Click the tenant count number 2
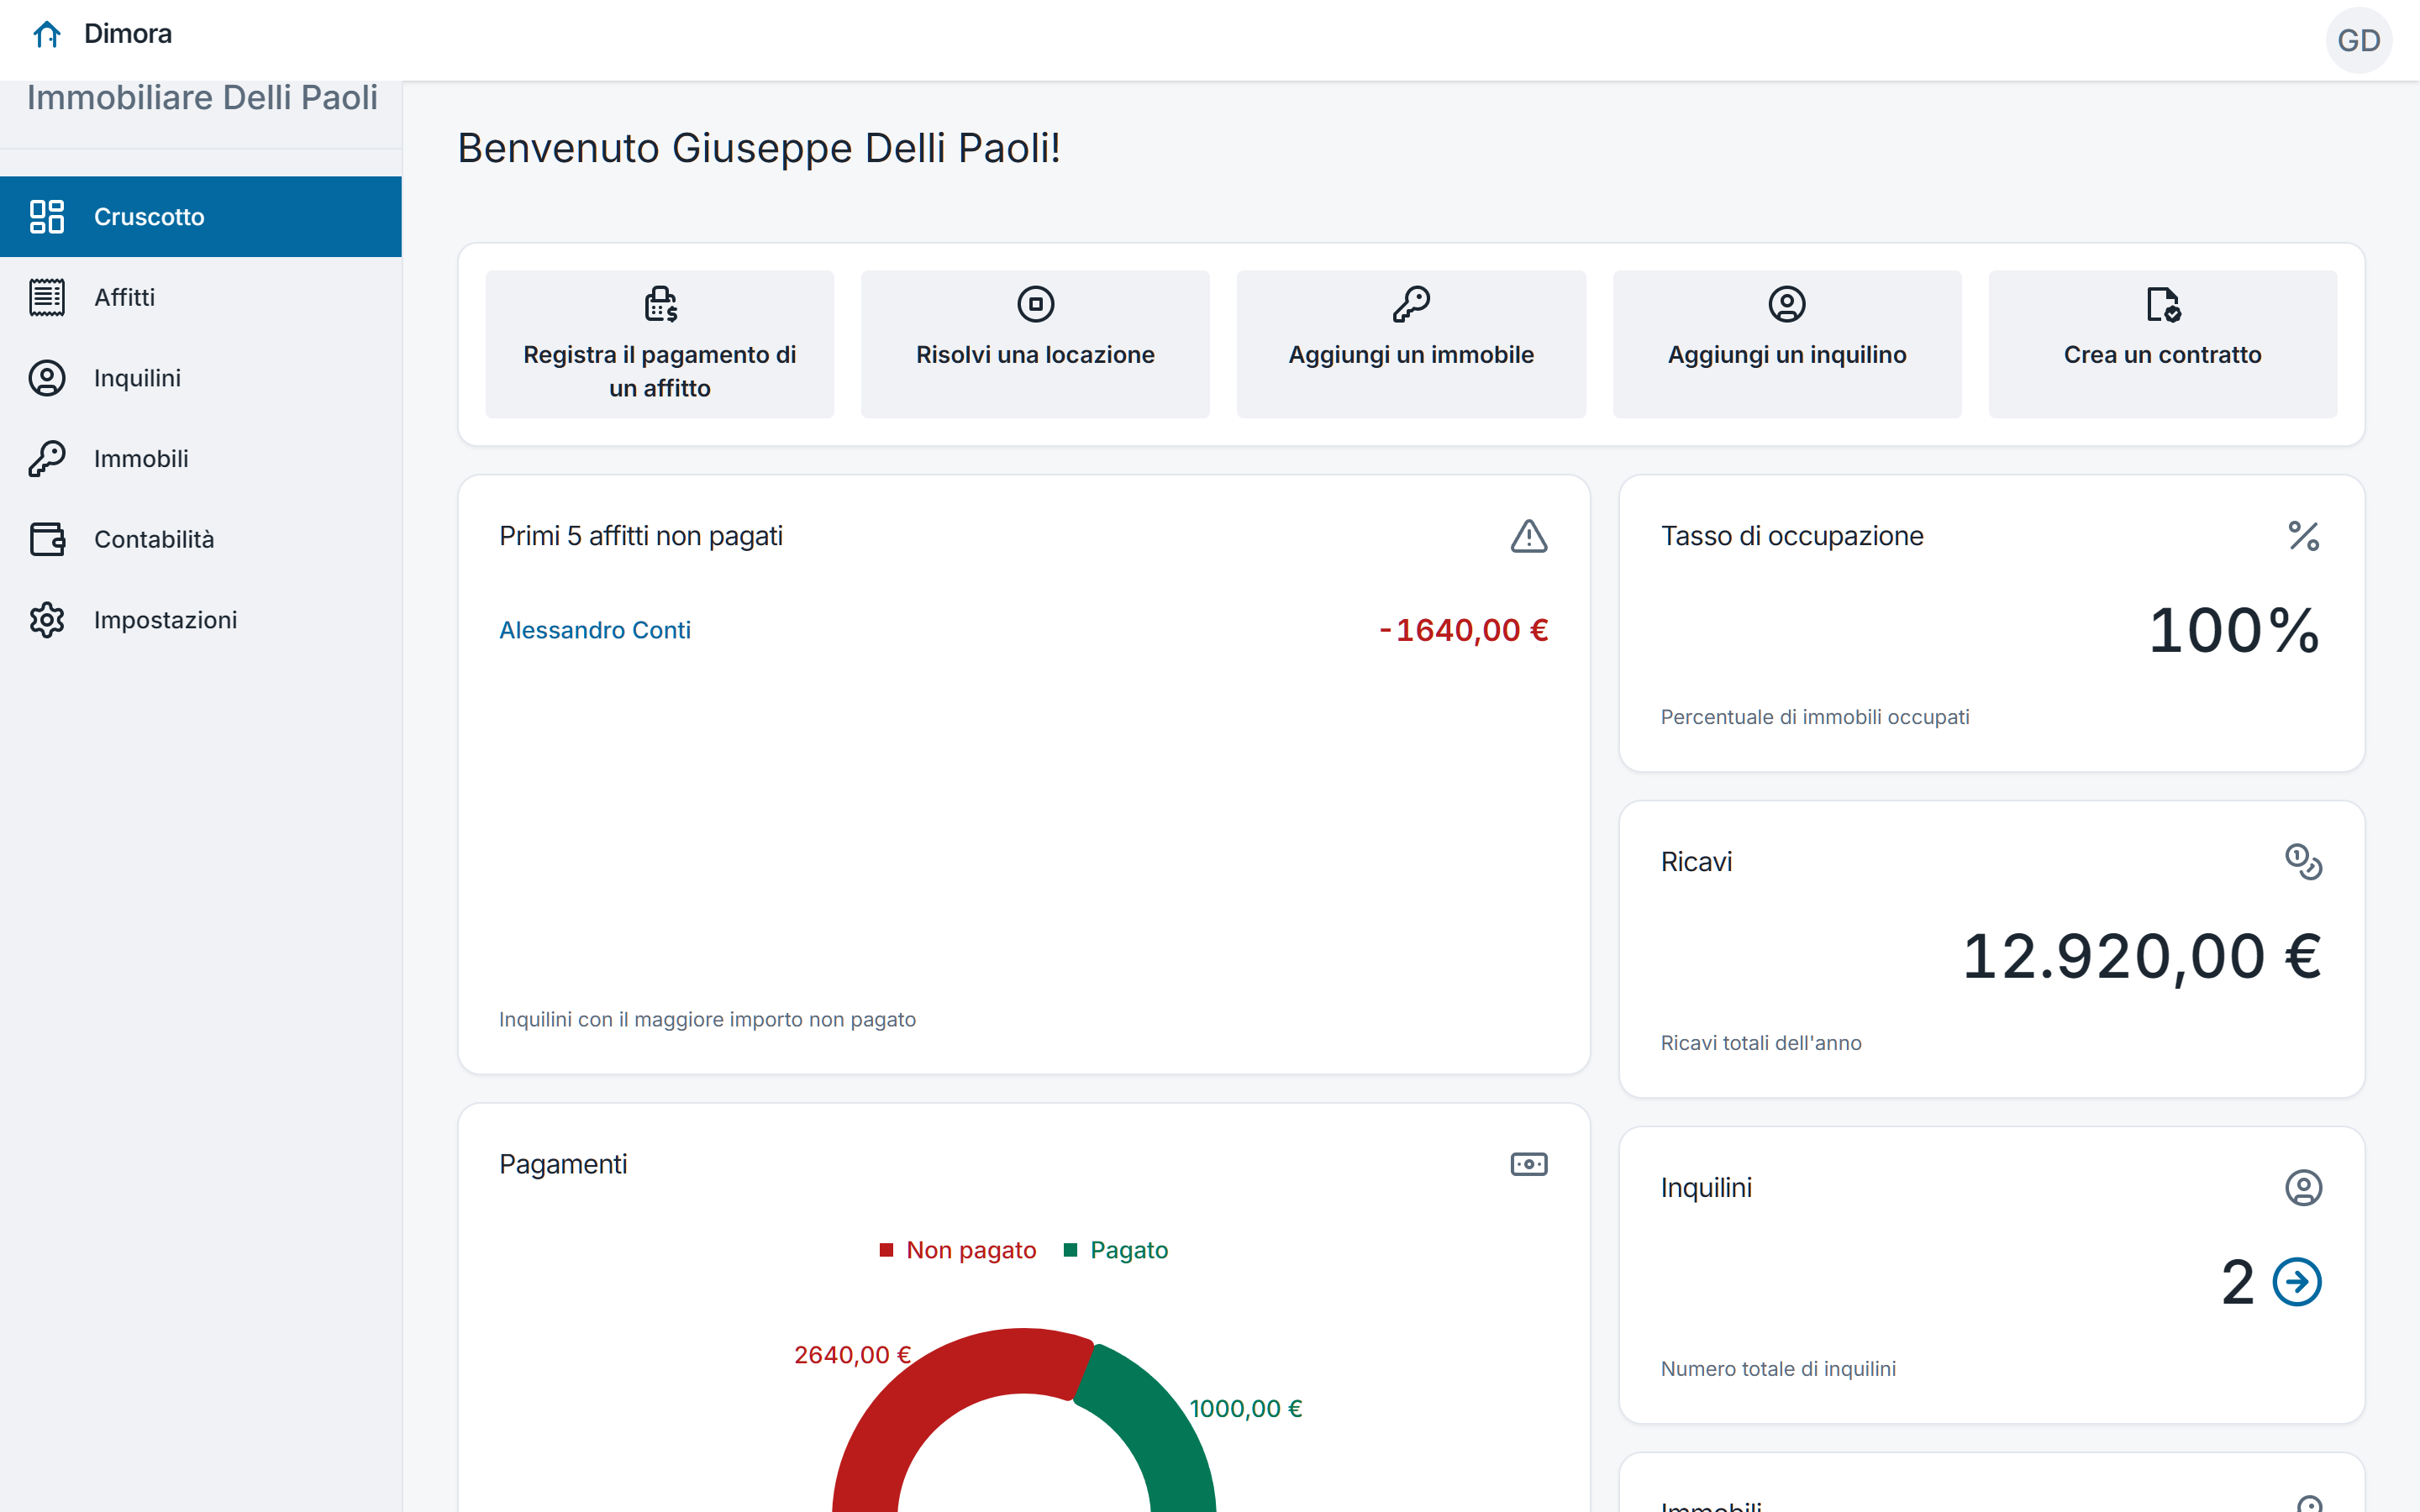The image size is (2420, 1512). [2238, 1282]
